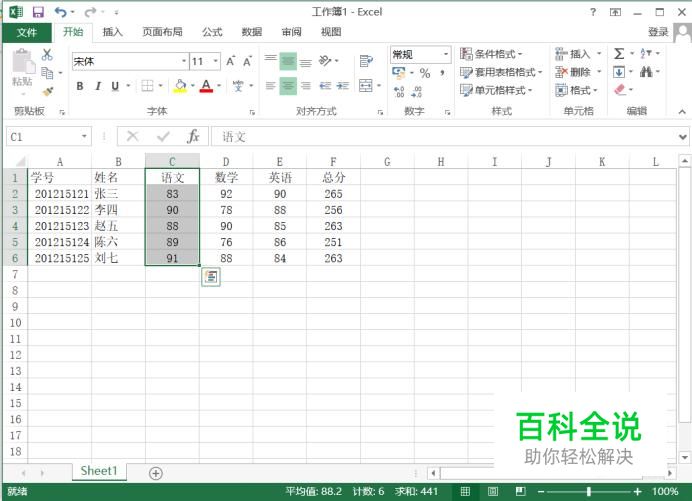Click the Insert Function fx icon

click(x=193, y=136)
